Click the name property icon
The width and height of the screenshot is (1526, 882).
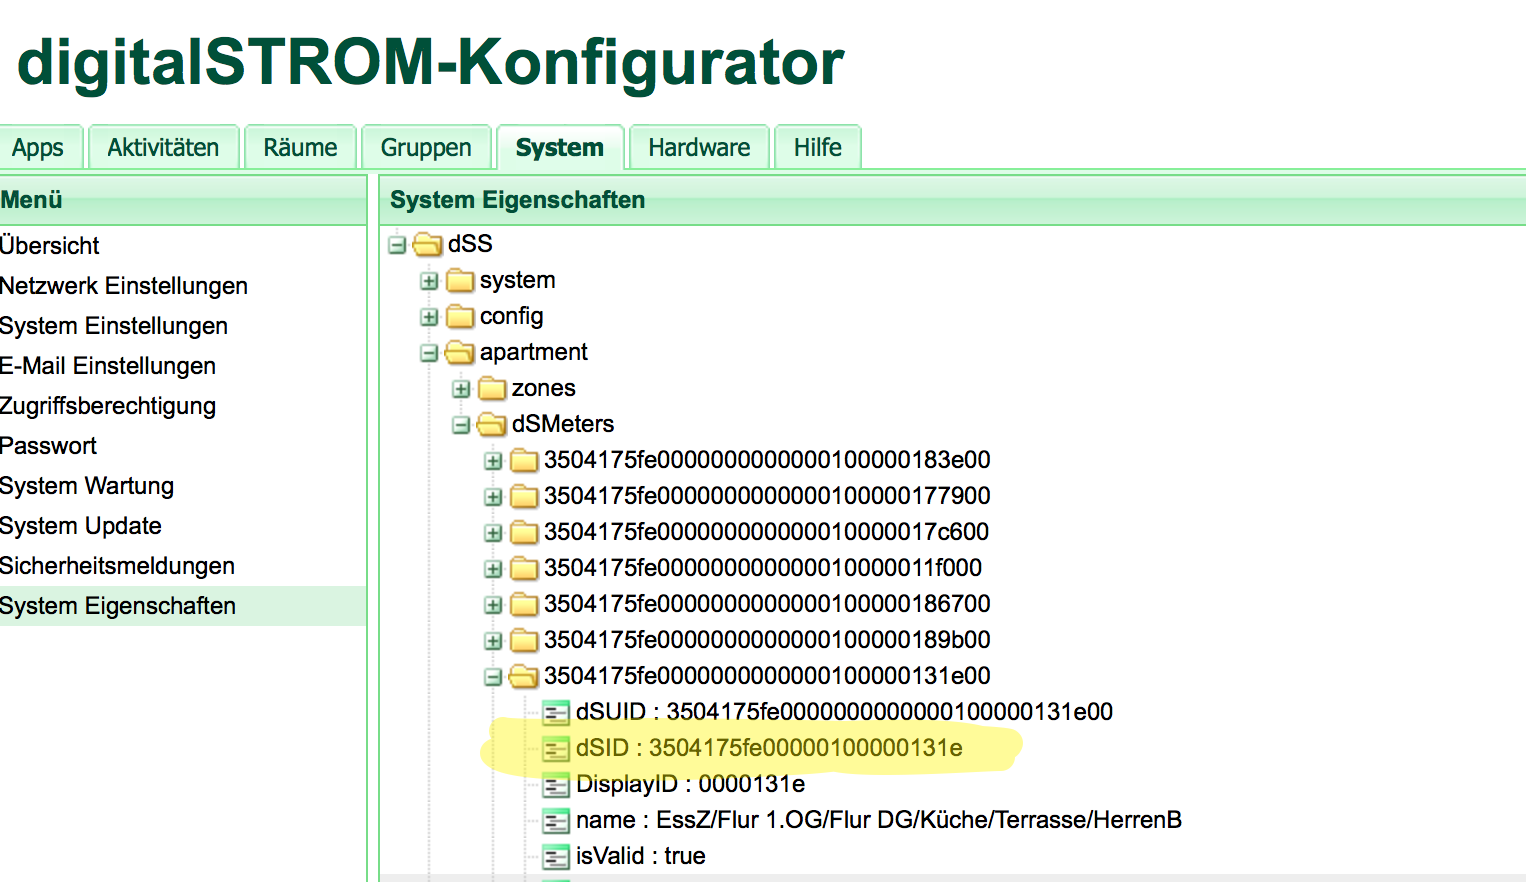click(556, 821)
